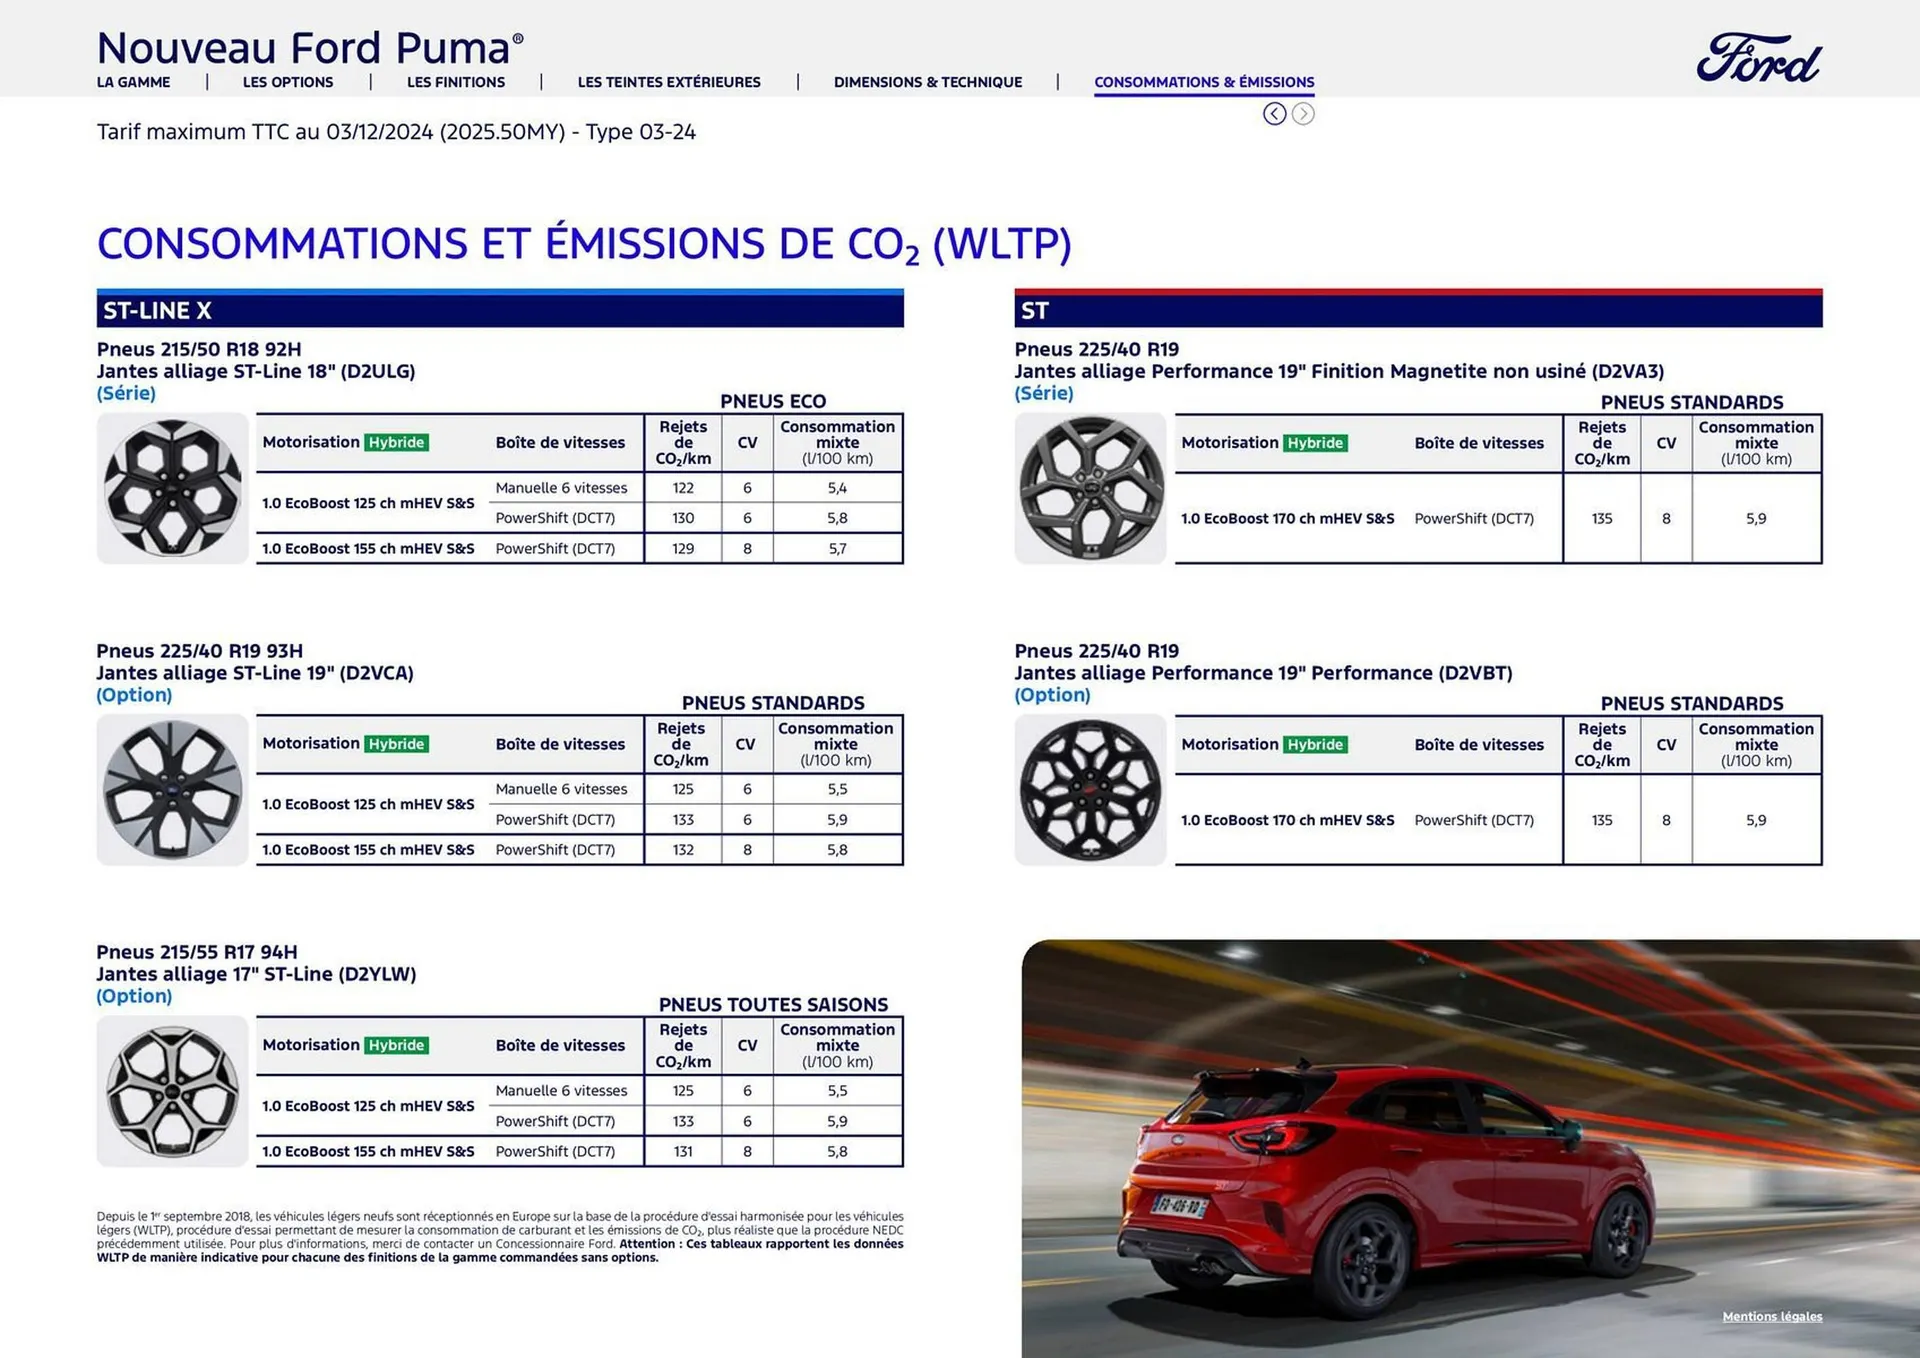Switch to the LES OPTIONS tab
The height and width of the screenshot is (1358, 1920).
point(288,82)
